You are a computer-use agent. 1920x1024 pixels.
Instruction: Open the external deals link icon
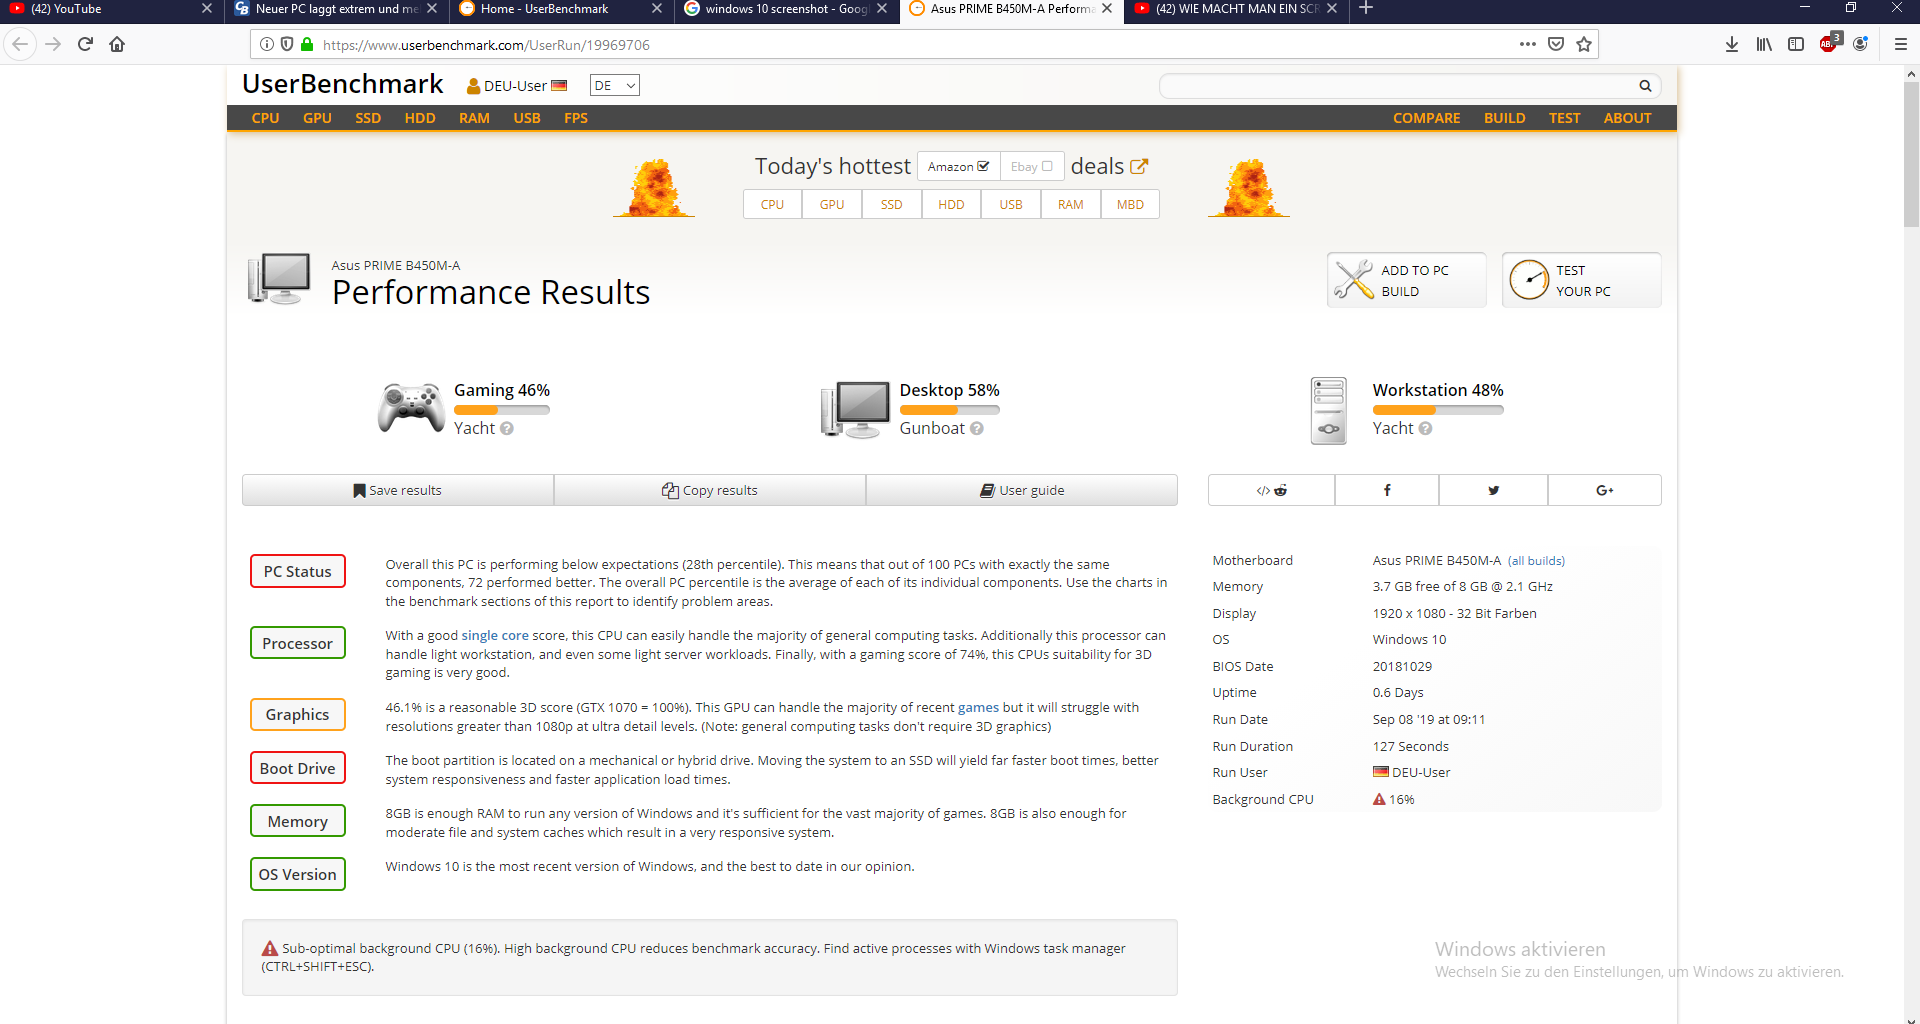coord(1139,166)
